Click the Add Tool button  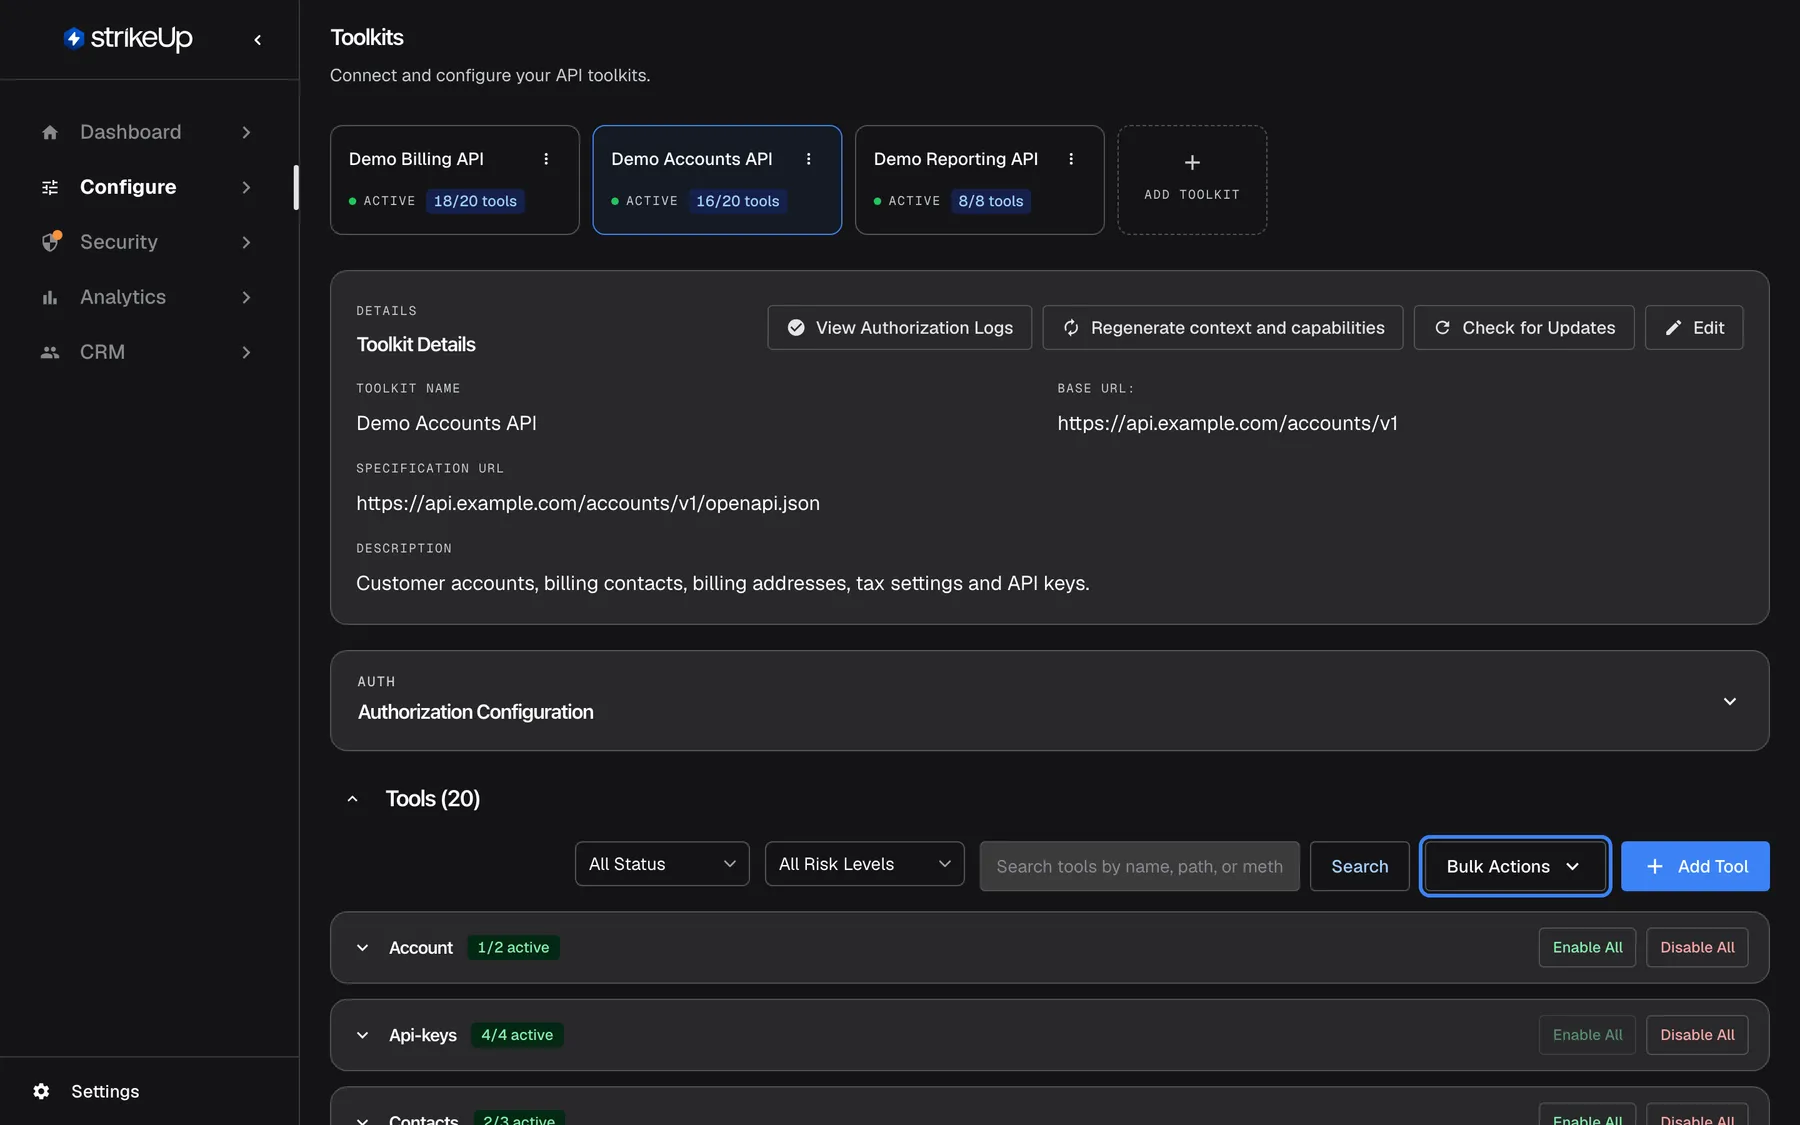(1695, 866)
